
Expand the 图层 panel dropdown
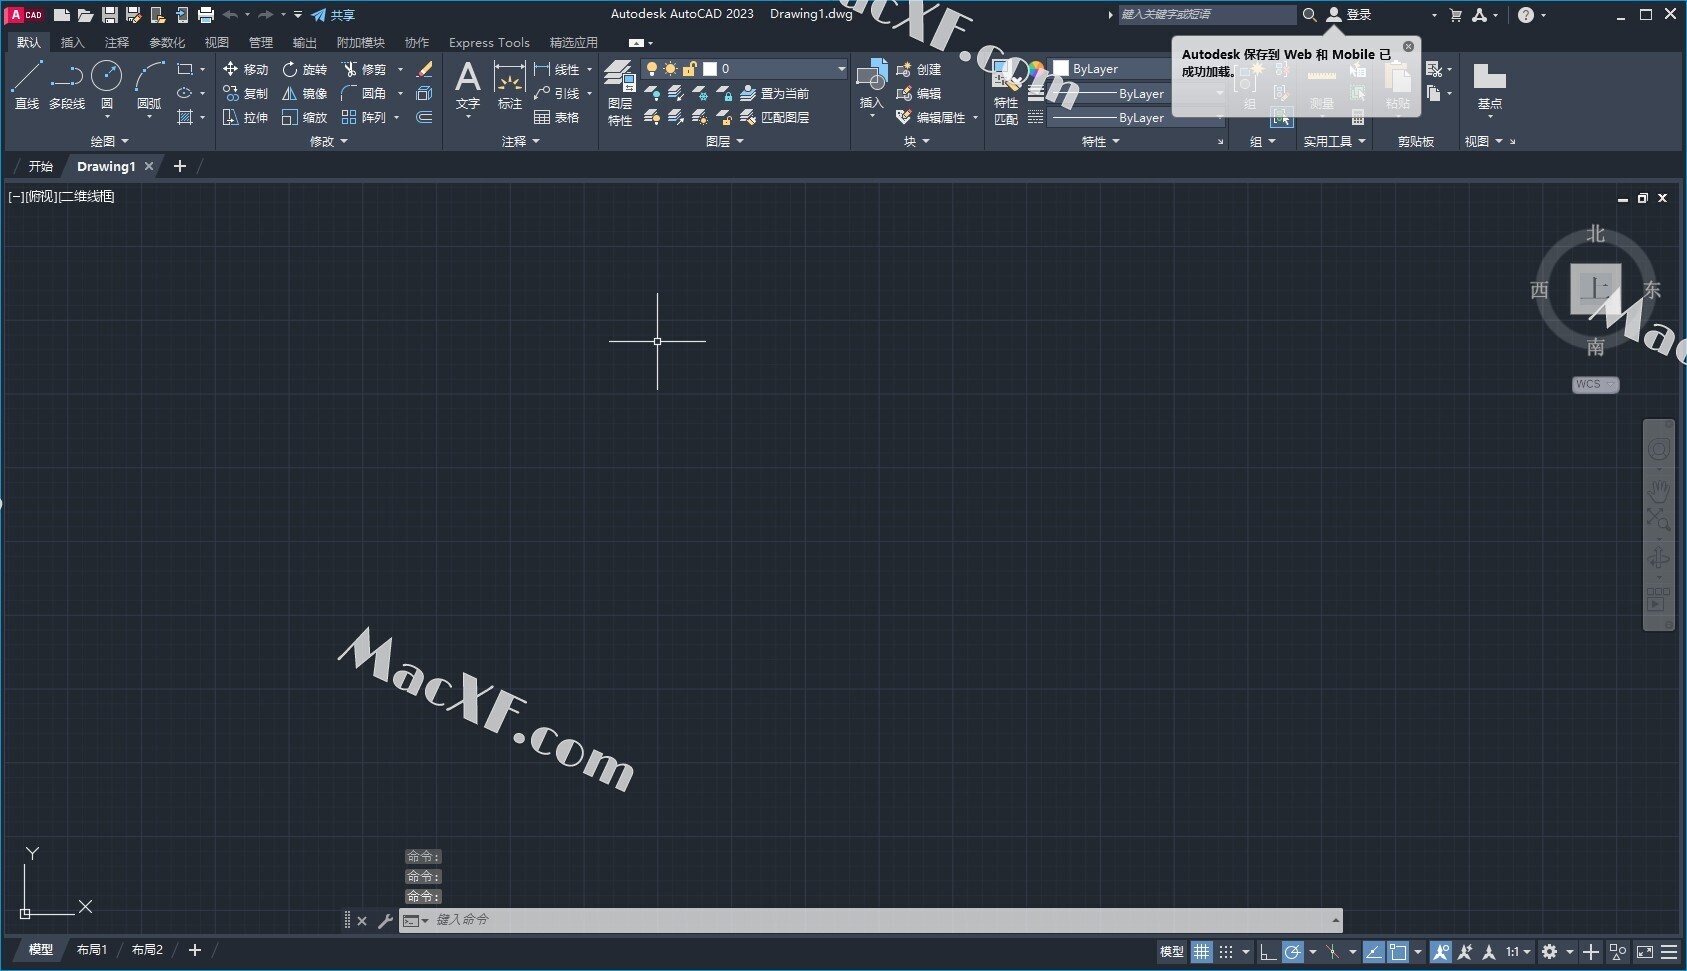click(725, 142)
